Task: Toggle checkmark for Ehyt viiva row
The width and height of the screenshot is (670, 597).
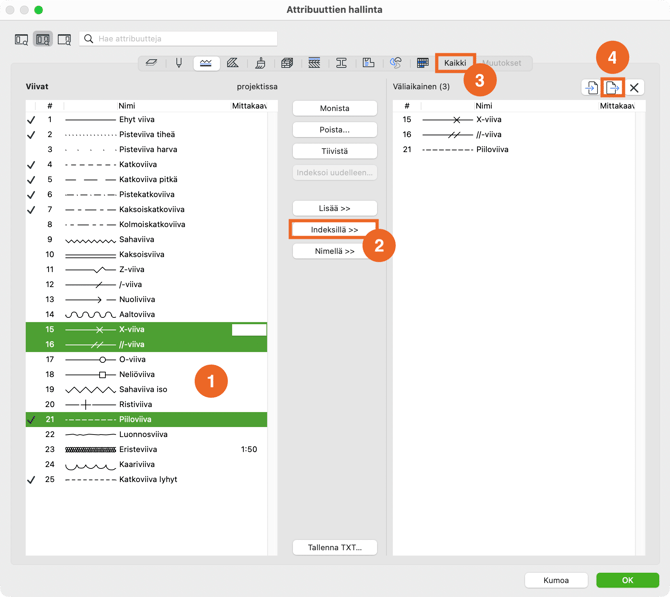Action: [x=32, y=120]
